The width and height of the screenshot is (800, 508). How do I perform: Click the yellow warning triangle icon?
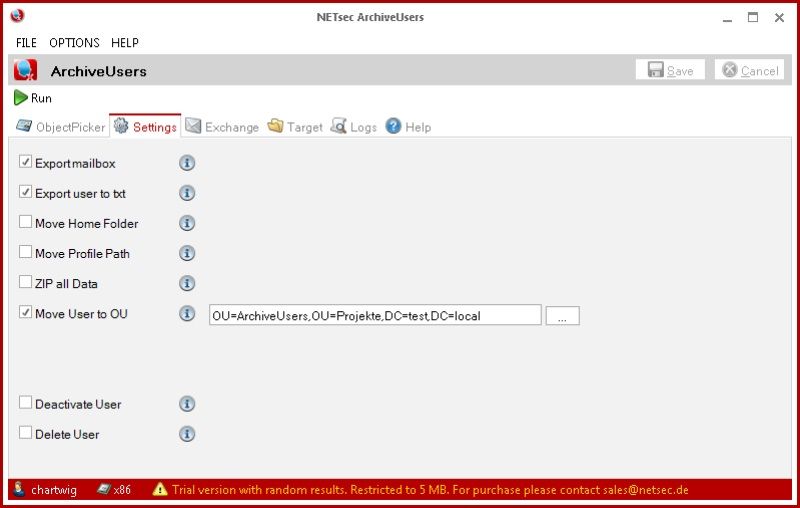160,489
